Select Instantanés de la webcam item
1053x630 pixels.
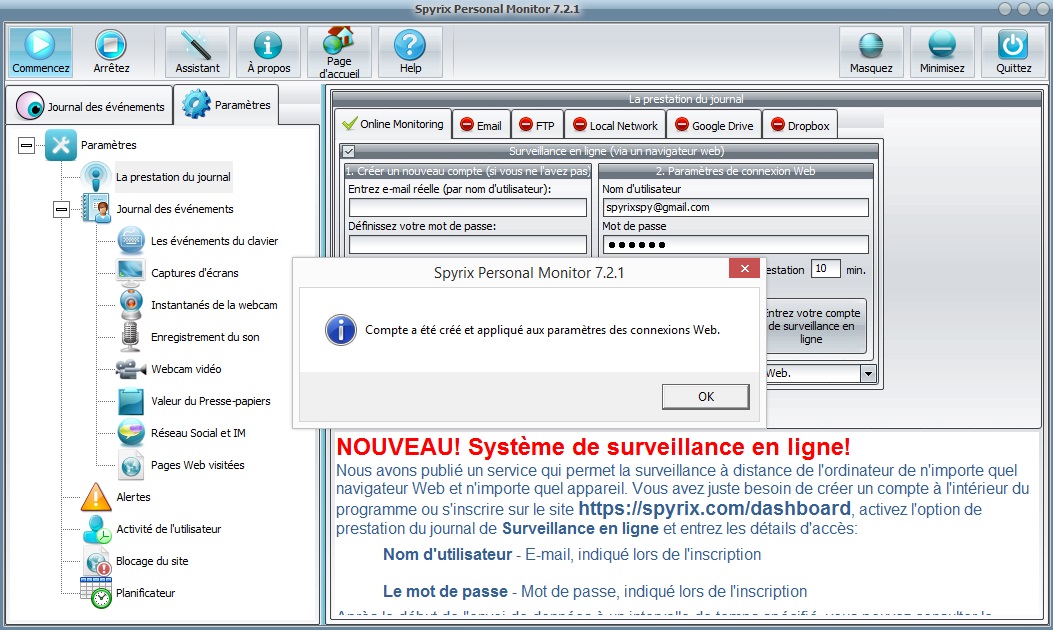214,305
